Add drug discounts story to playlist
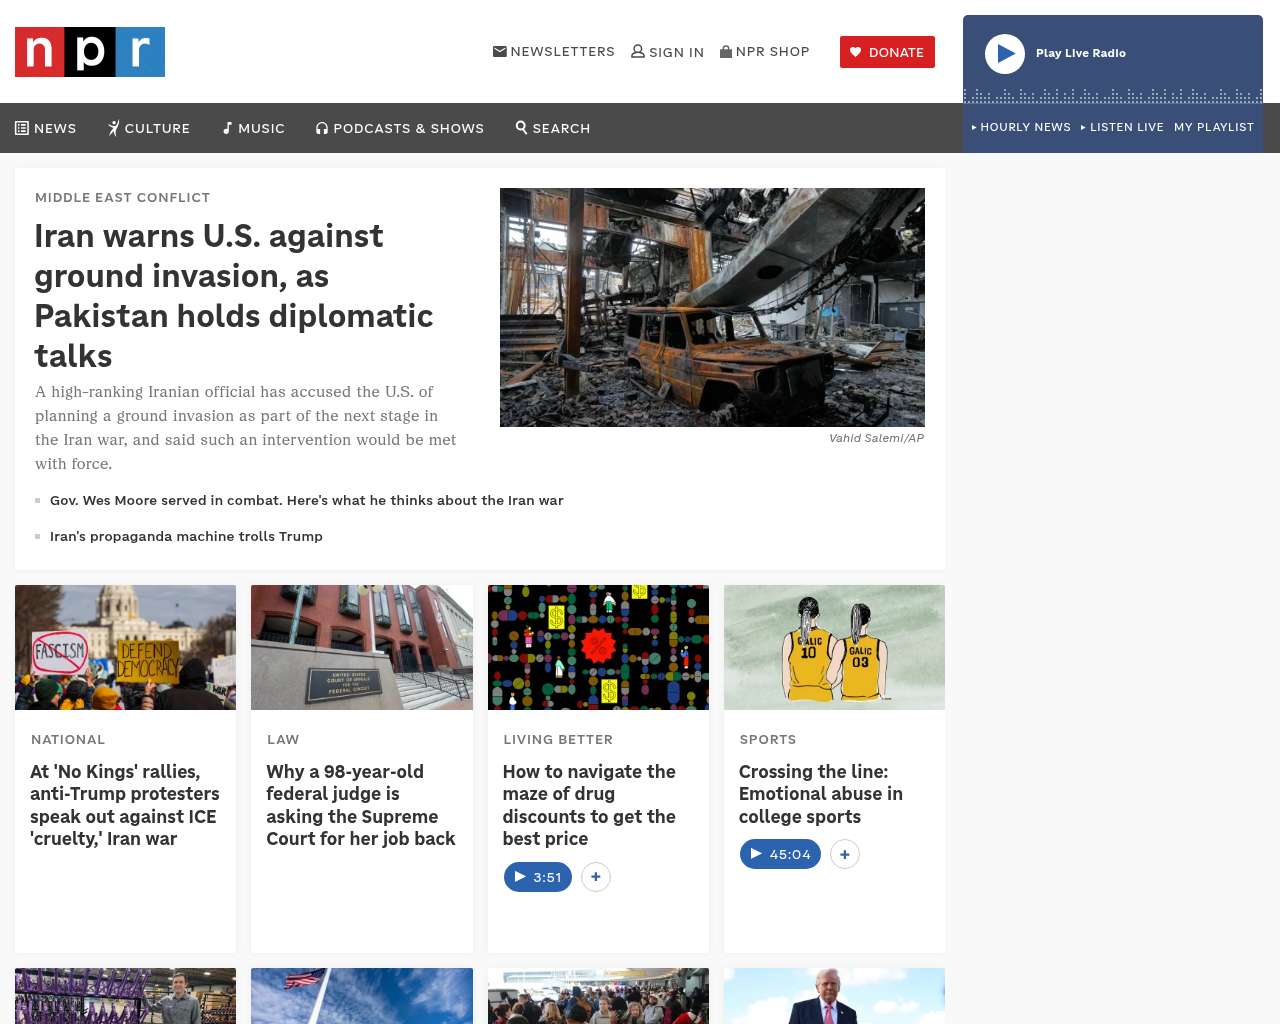The height and width of the screenshot is (1024, 1280). pos(596,877)
